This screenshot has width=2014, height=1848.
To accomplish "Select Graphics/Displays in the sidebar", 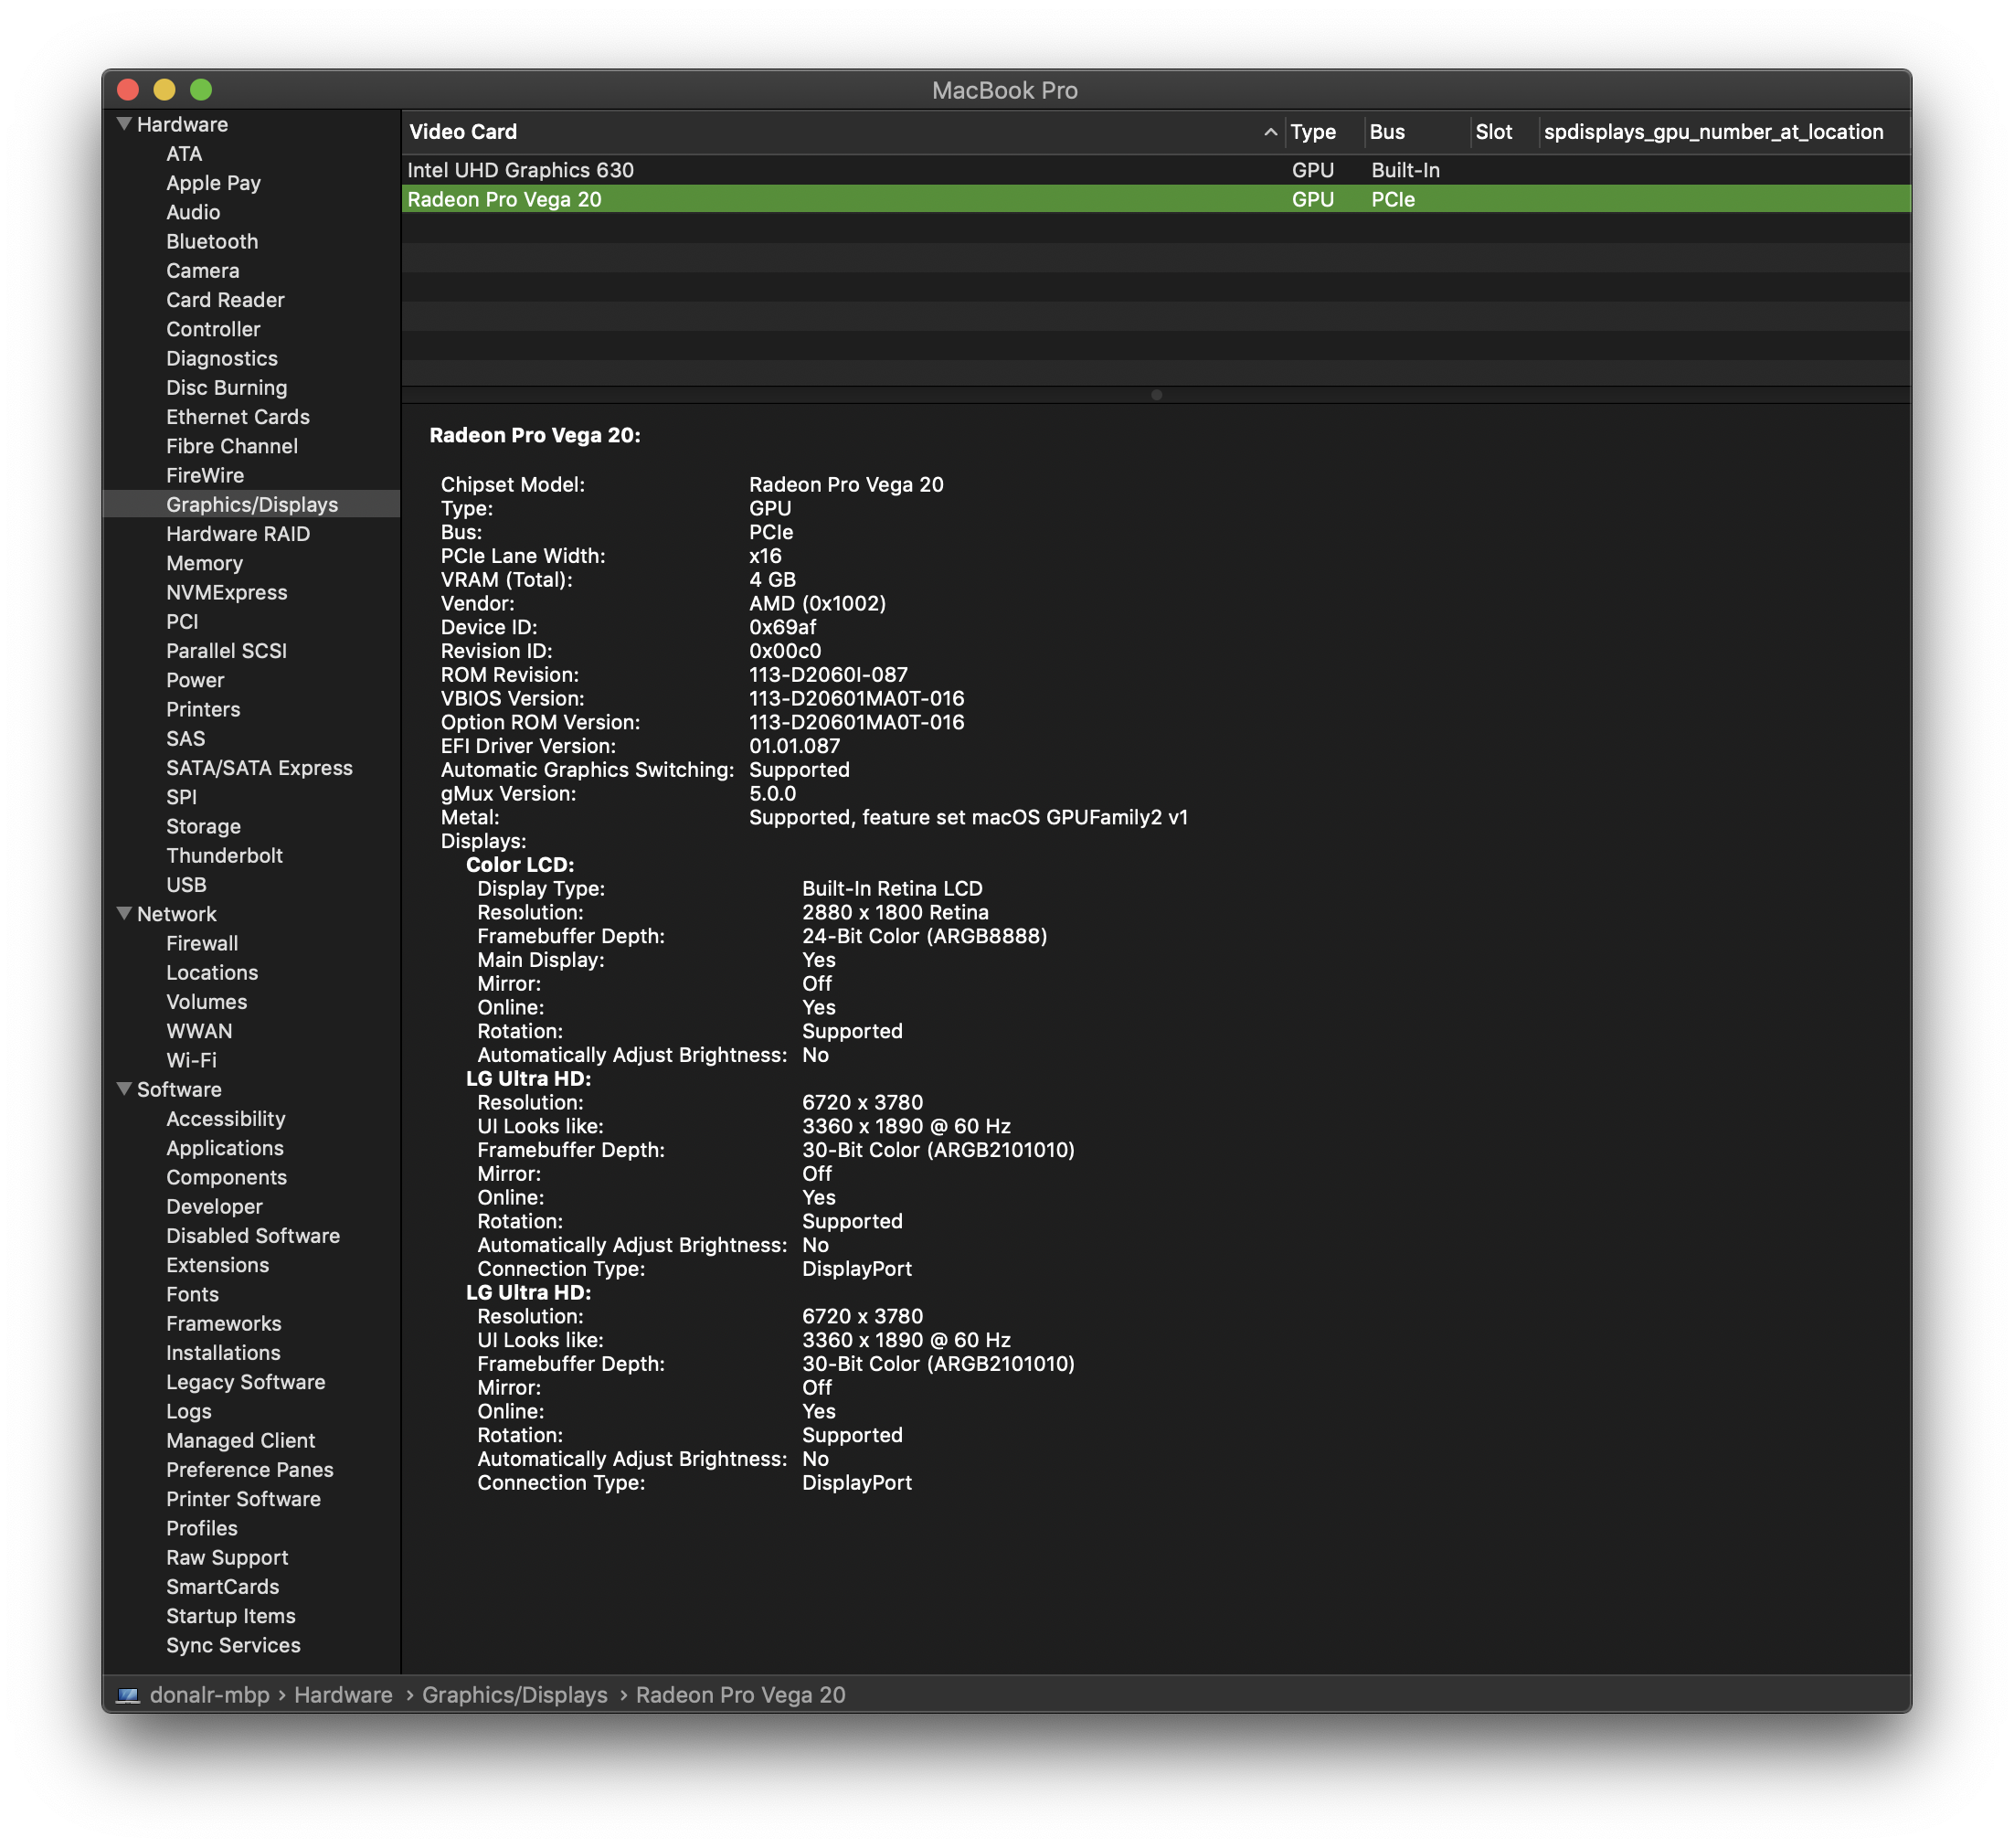I will 252,504.
